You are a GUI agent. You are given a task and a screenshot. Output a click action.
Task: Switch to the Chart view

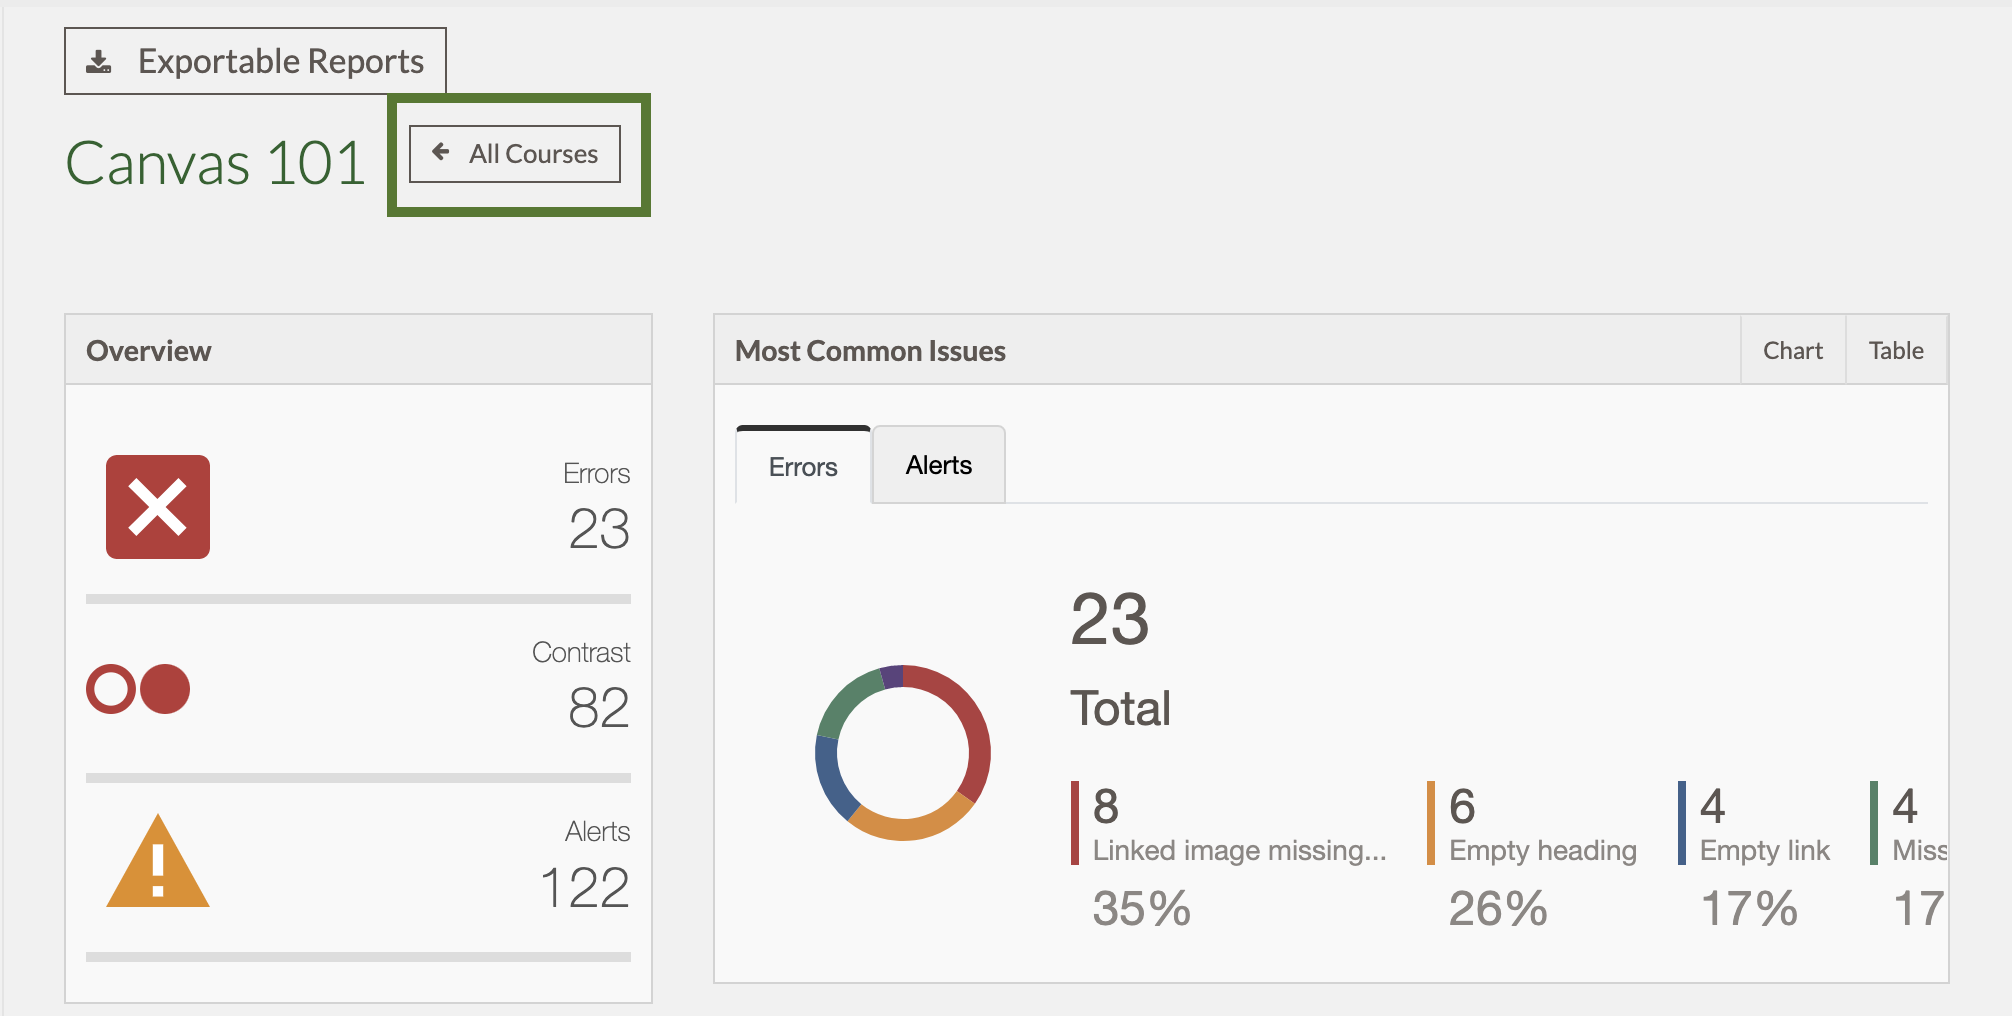pyautogui.click(x=1793, y=351)
